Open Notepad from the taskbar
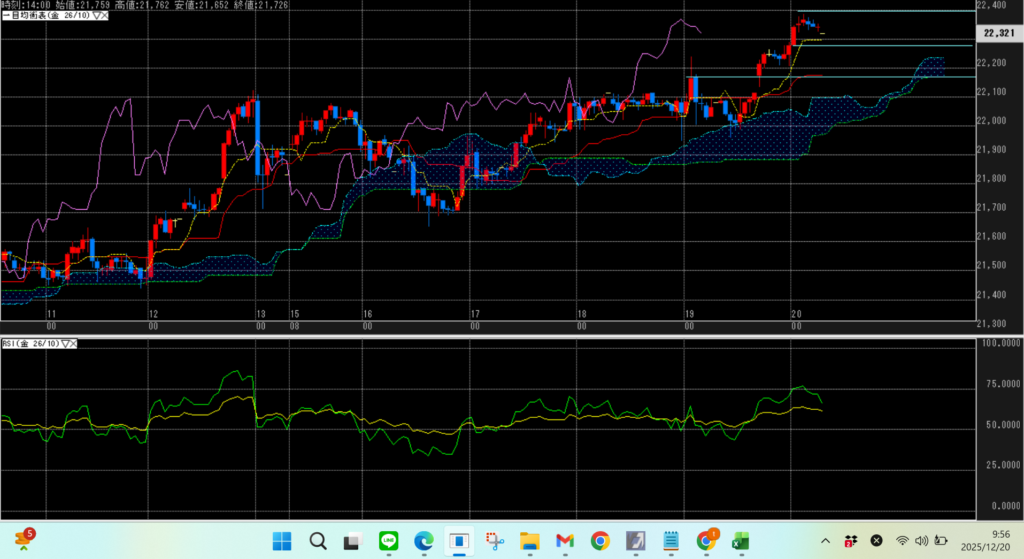Viewport: 1024px width, 559px height. [669, 541]
